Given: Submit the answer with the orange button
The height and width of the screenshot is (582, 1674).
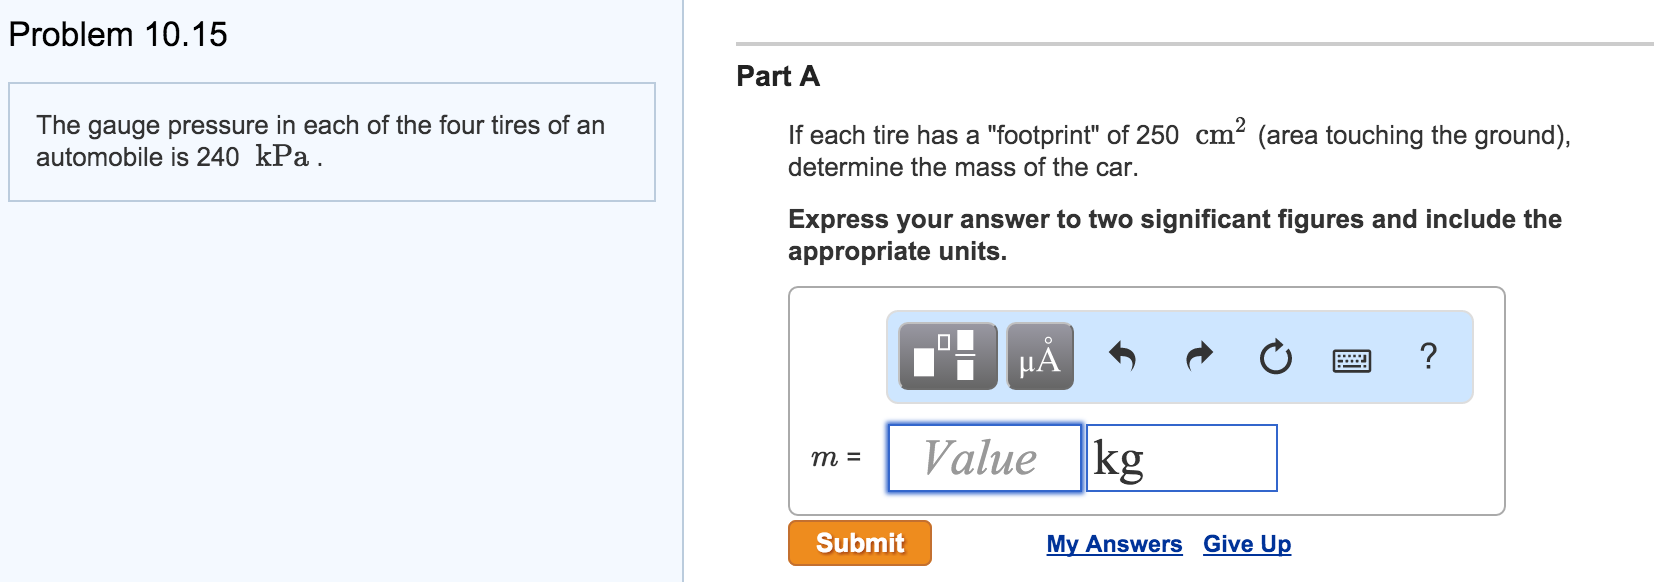Looking at the screenshot, I should (x=860, y=543).
